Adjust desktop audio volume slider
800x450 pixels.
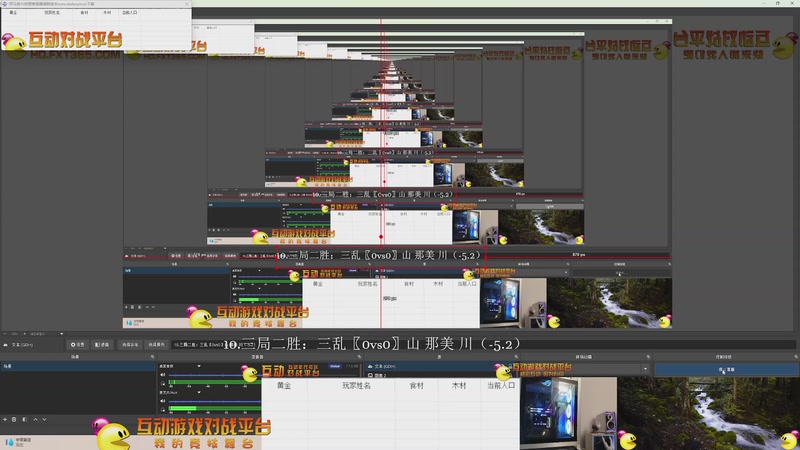pos(214,375)
